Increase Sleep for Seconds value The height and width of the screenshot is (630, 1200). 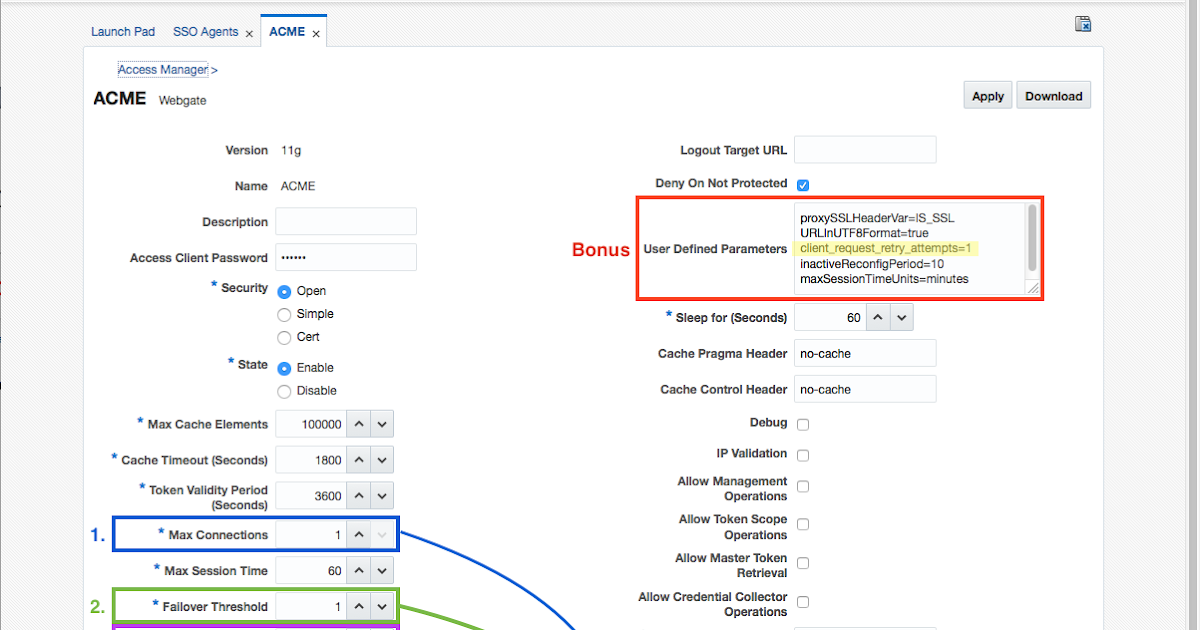pos(877,317)
